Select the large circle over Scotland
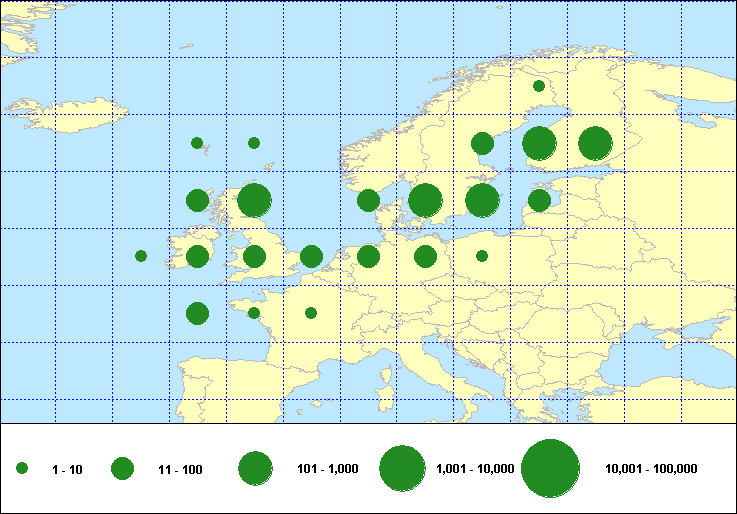 click(254, 200)
